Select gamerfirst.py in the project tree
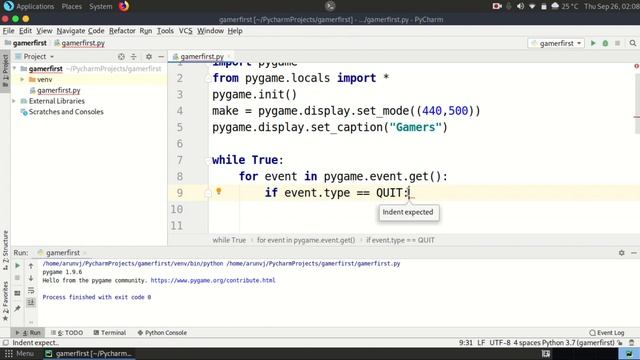 (x=58, y=90)
